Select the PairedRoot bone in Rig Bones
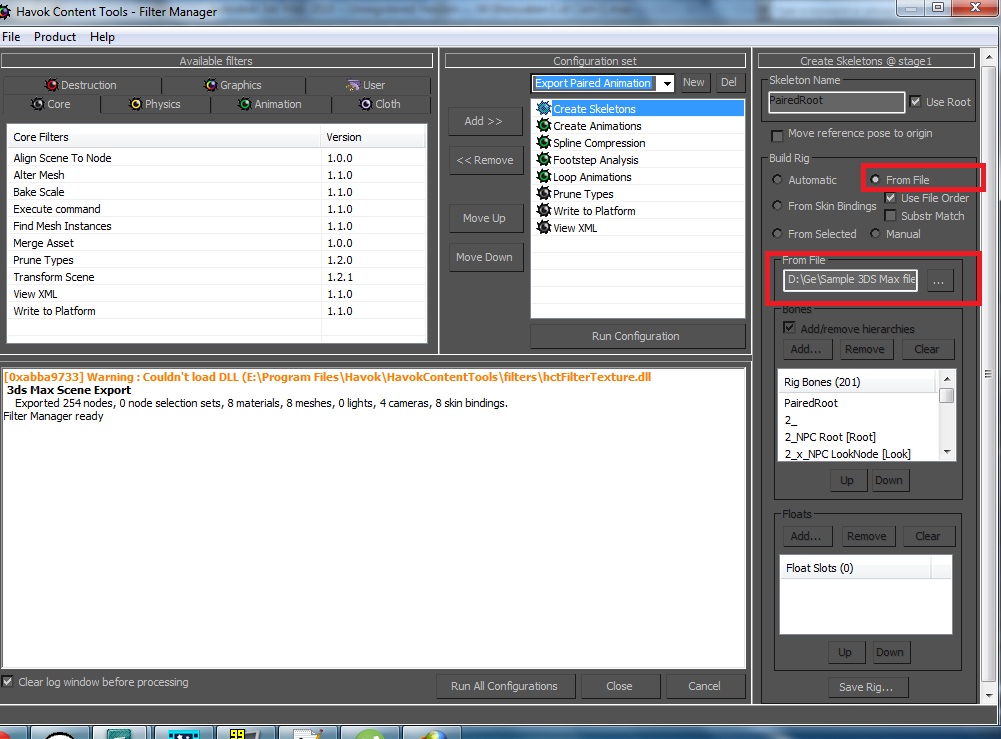This screenshot has height=739, width=1001. coord(859,403)
